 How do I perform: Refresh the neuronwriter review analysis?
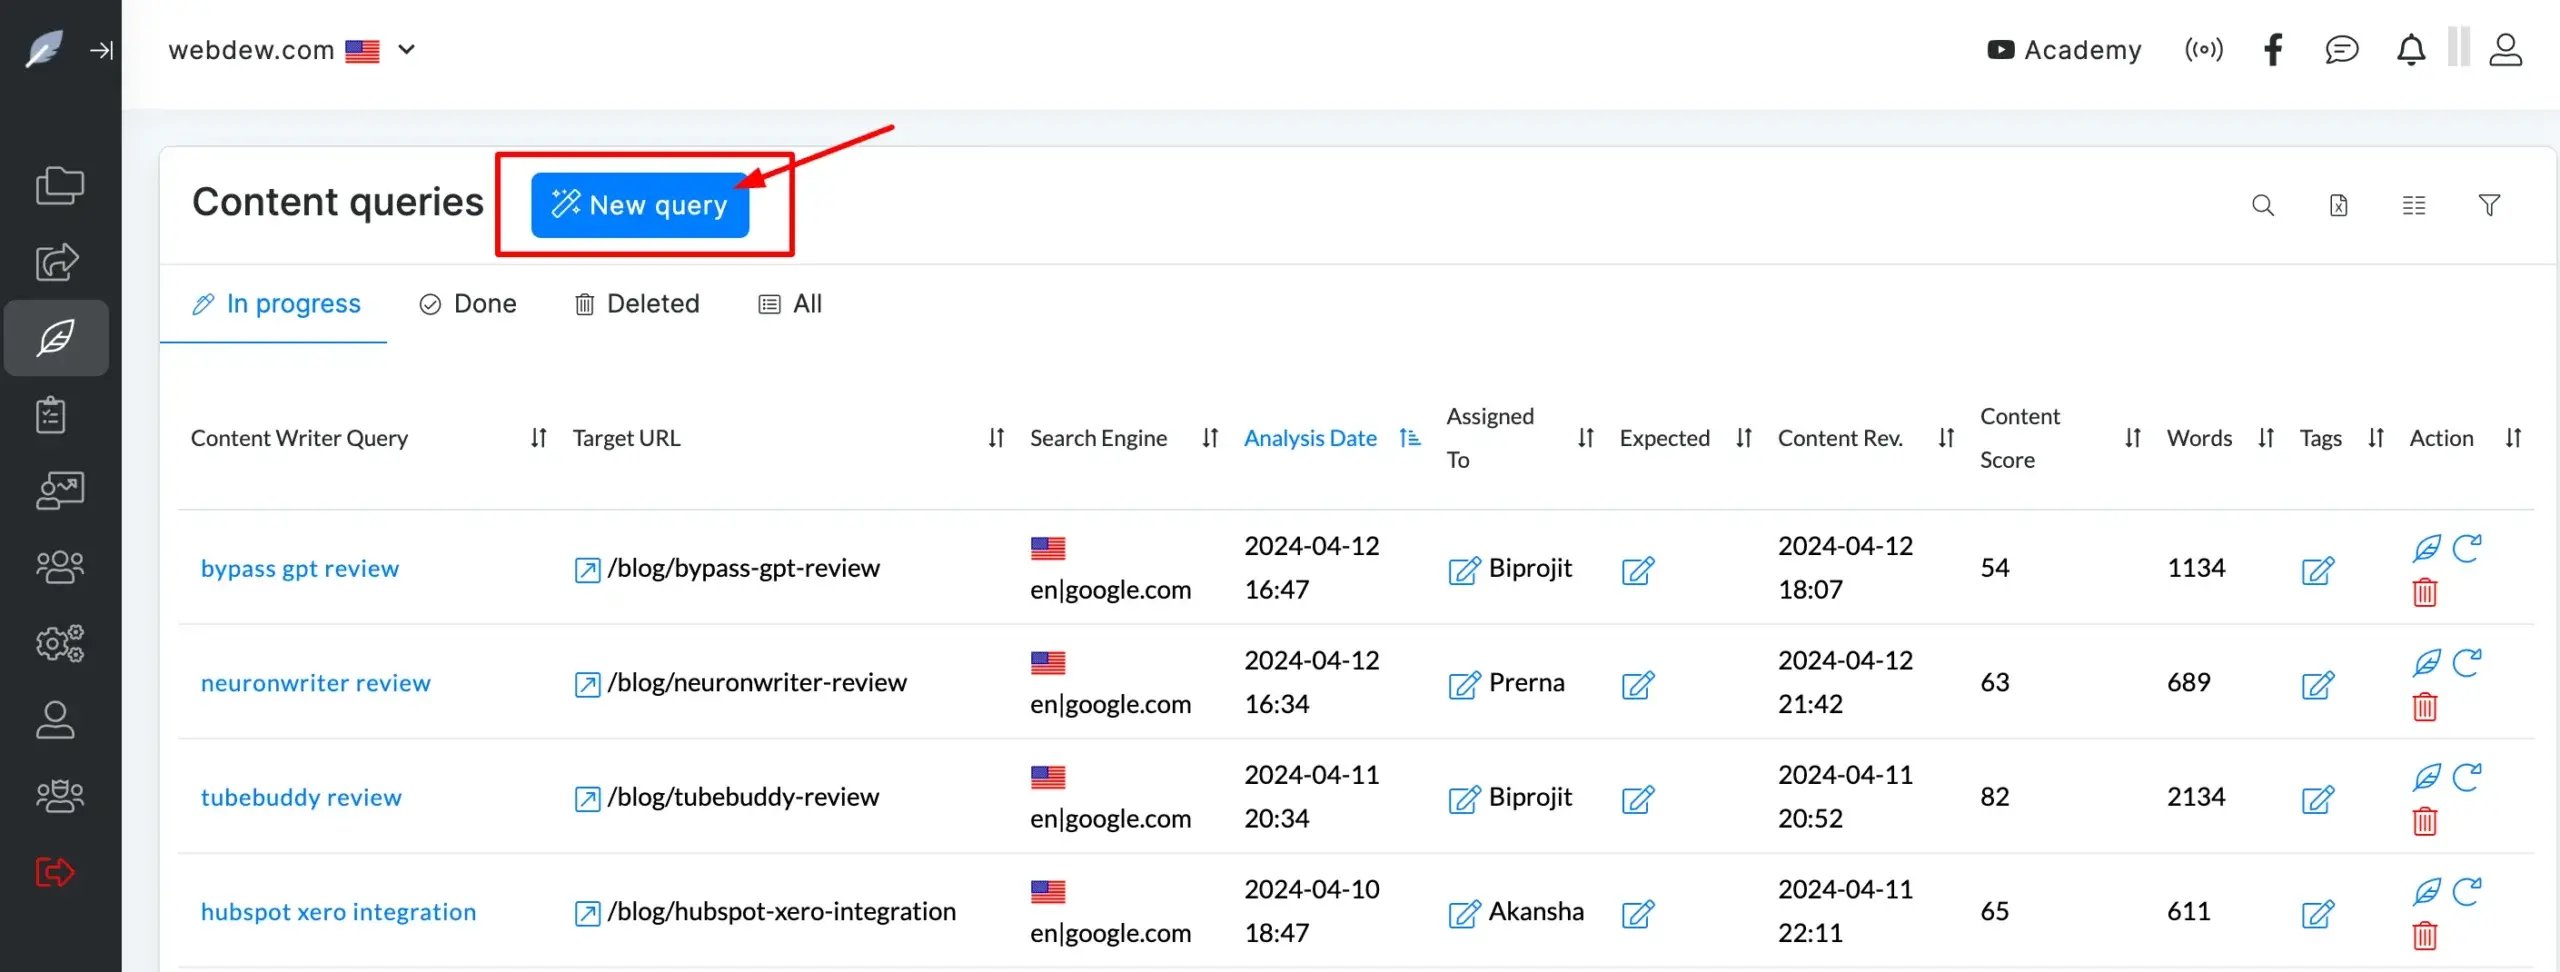pos(2466,662)
